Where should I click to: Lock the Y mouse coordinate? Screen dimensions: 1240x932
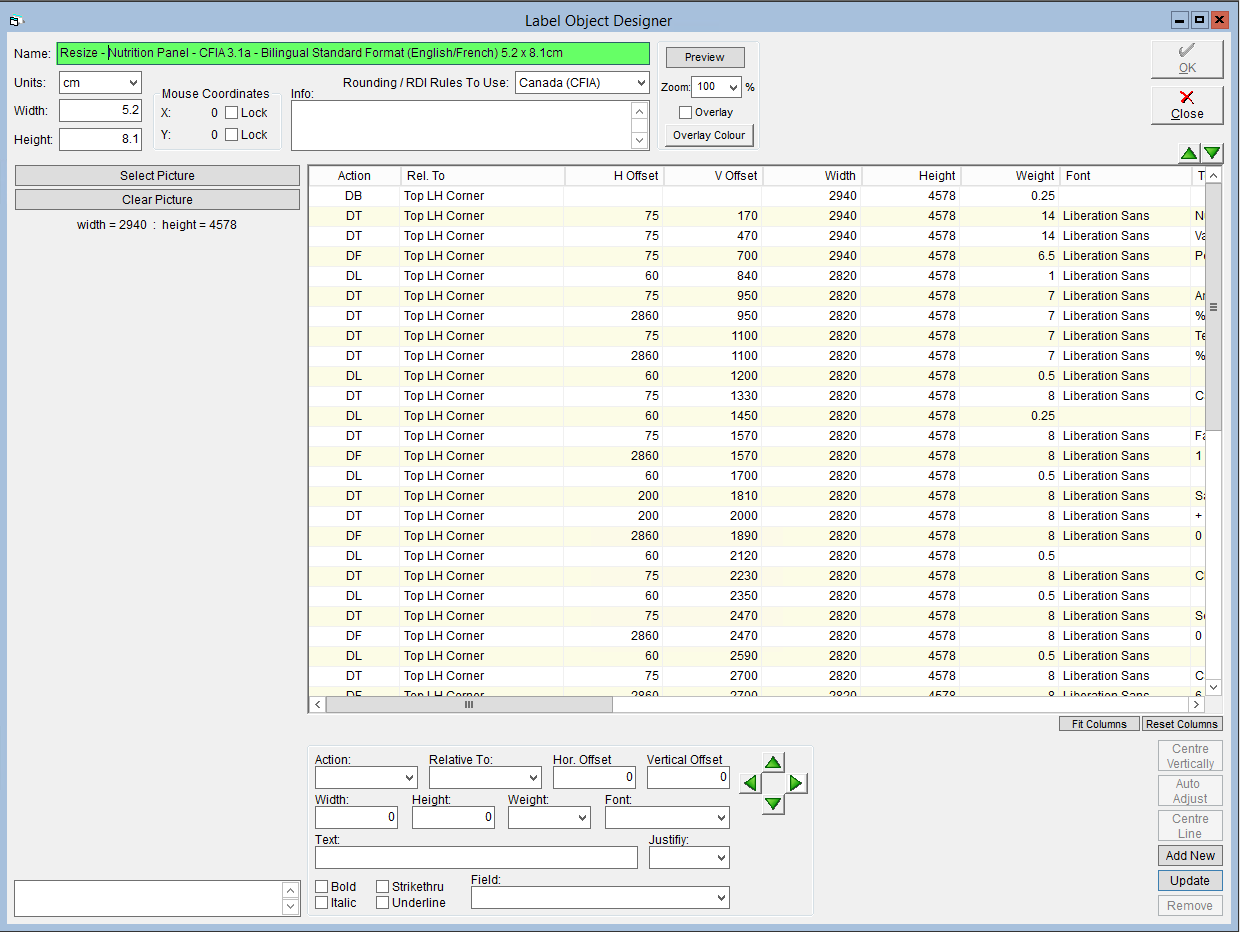(x=231, y=135)
